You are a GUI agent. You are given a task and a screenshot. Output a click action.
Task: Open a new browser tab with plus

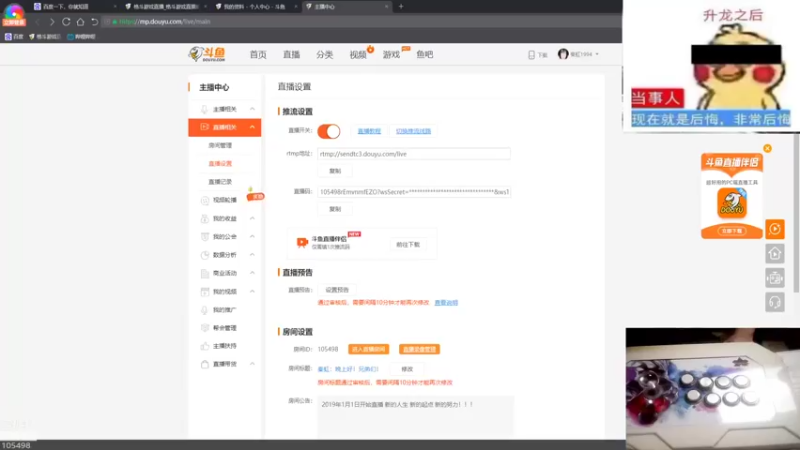tap(401, 7)
